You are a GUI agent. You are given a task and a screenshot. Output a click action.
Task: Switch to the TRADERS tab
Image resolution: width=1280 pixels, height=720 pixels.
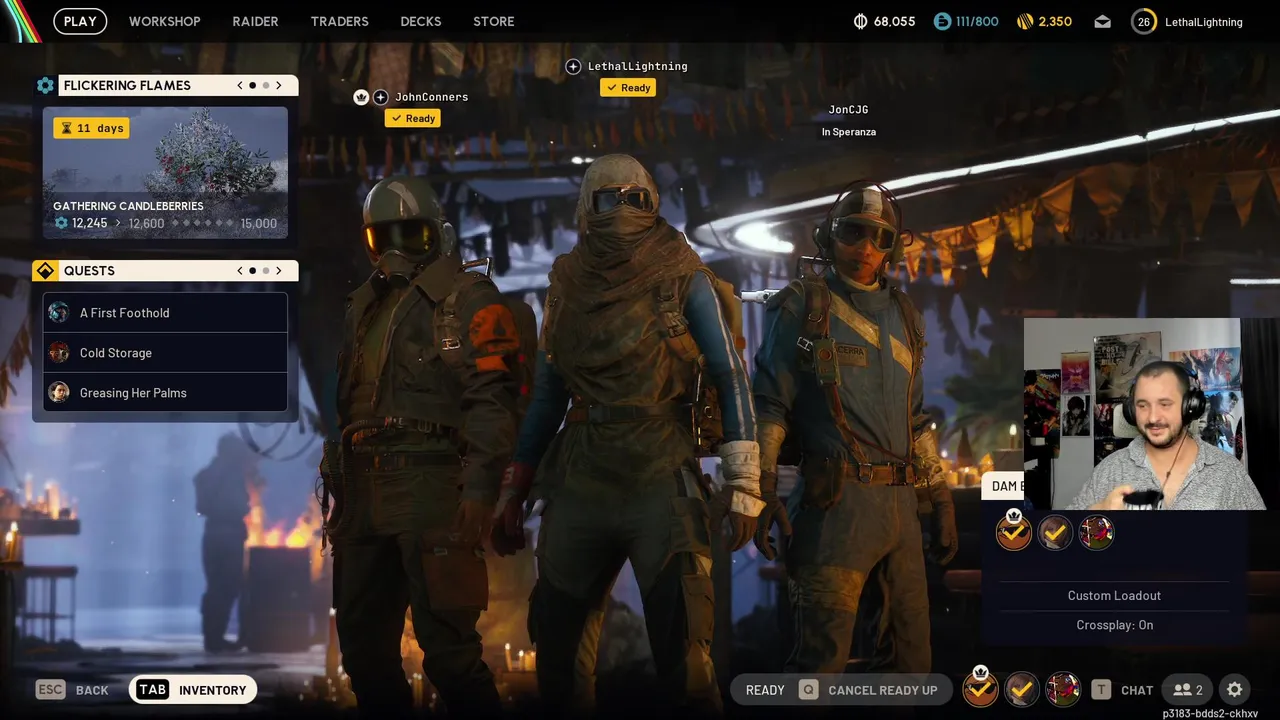(339, 21)
